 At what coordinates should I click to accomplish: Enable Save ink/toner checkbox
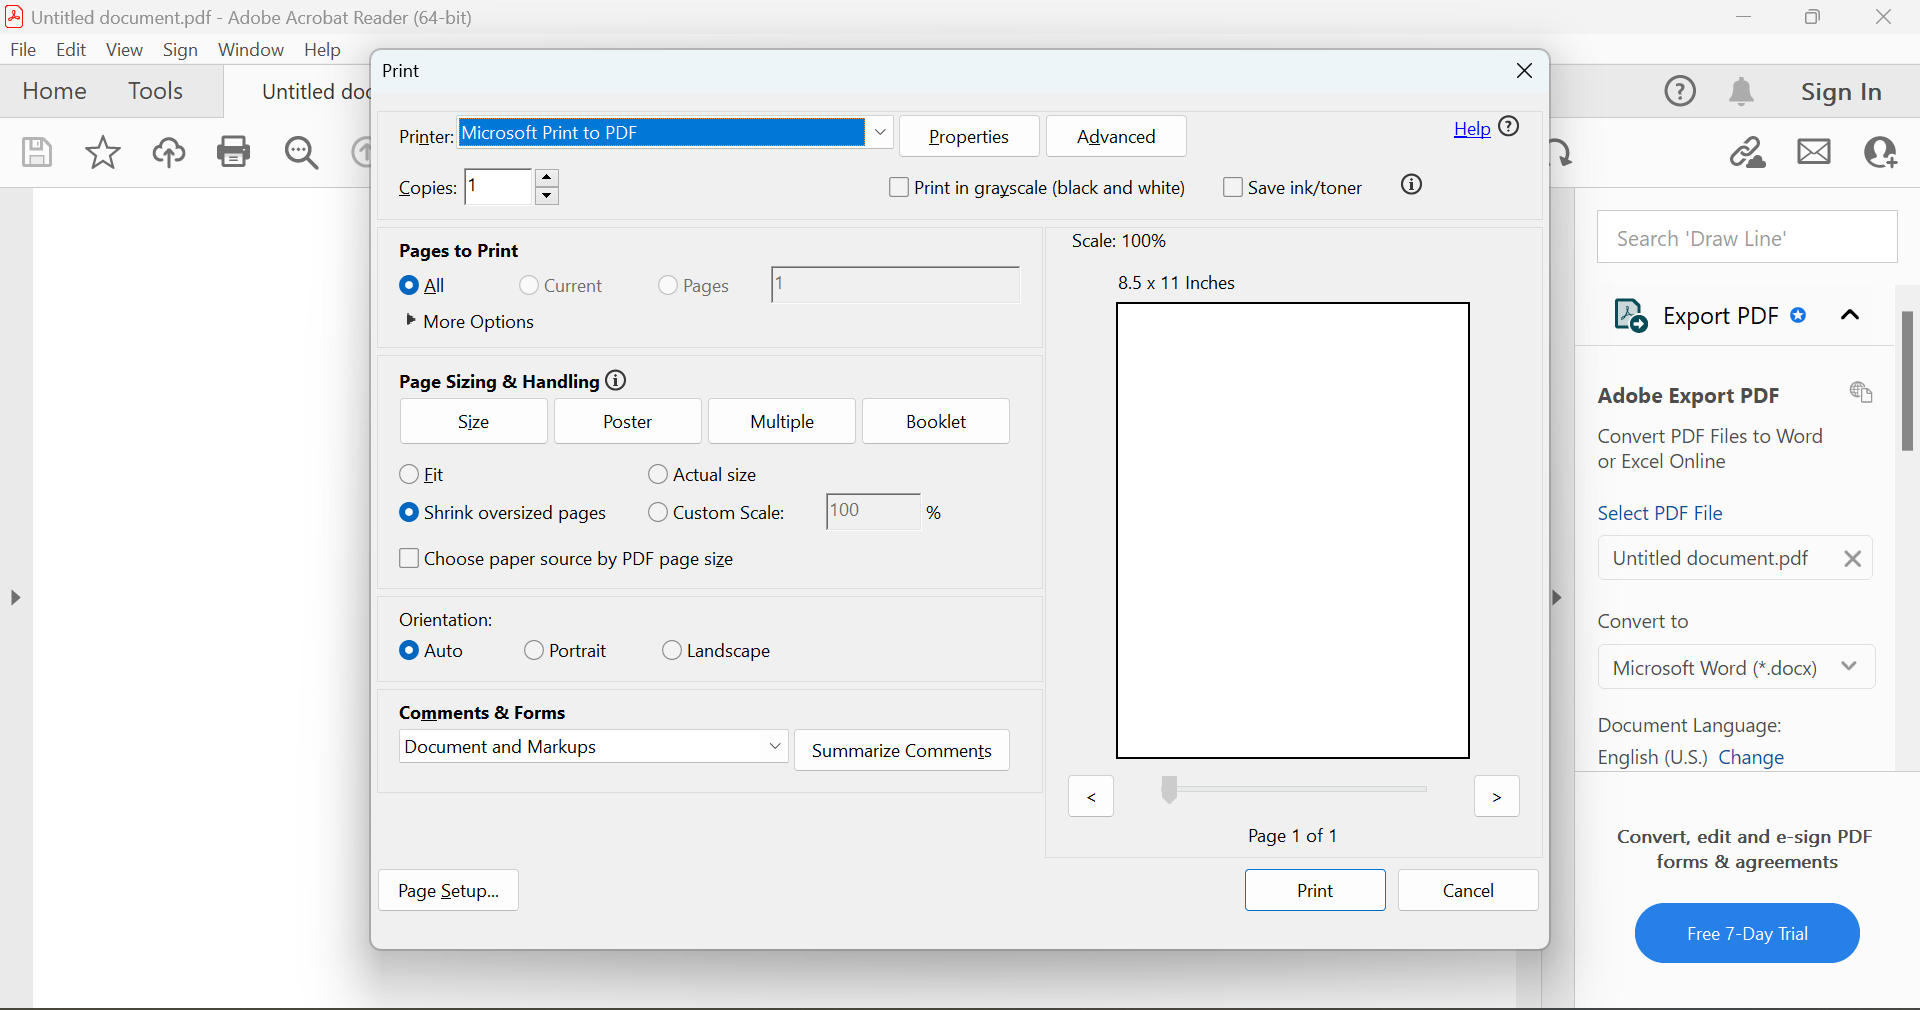1233,187
